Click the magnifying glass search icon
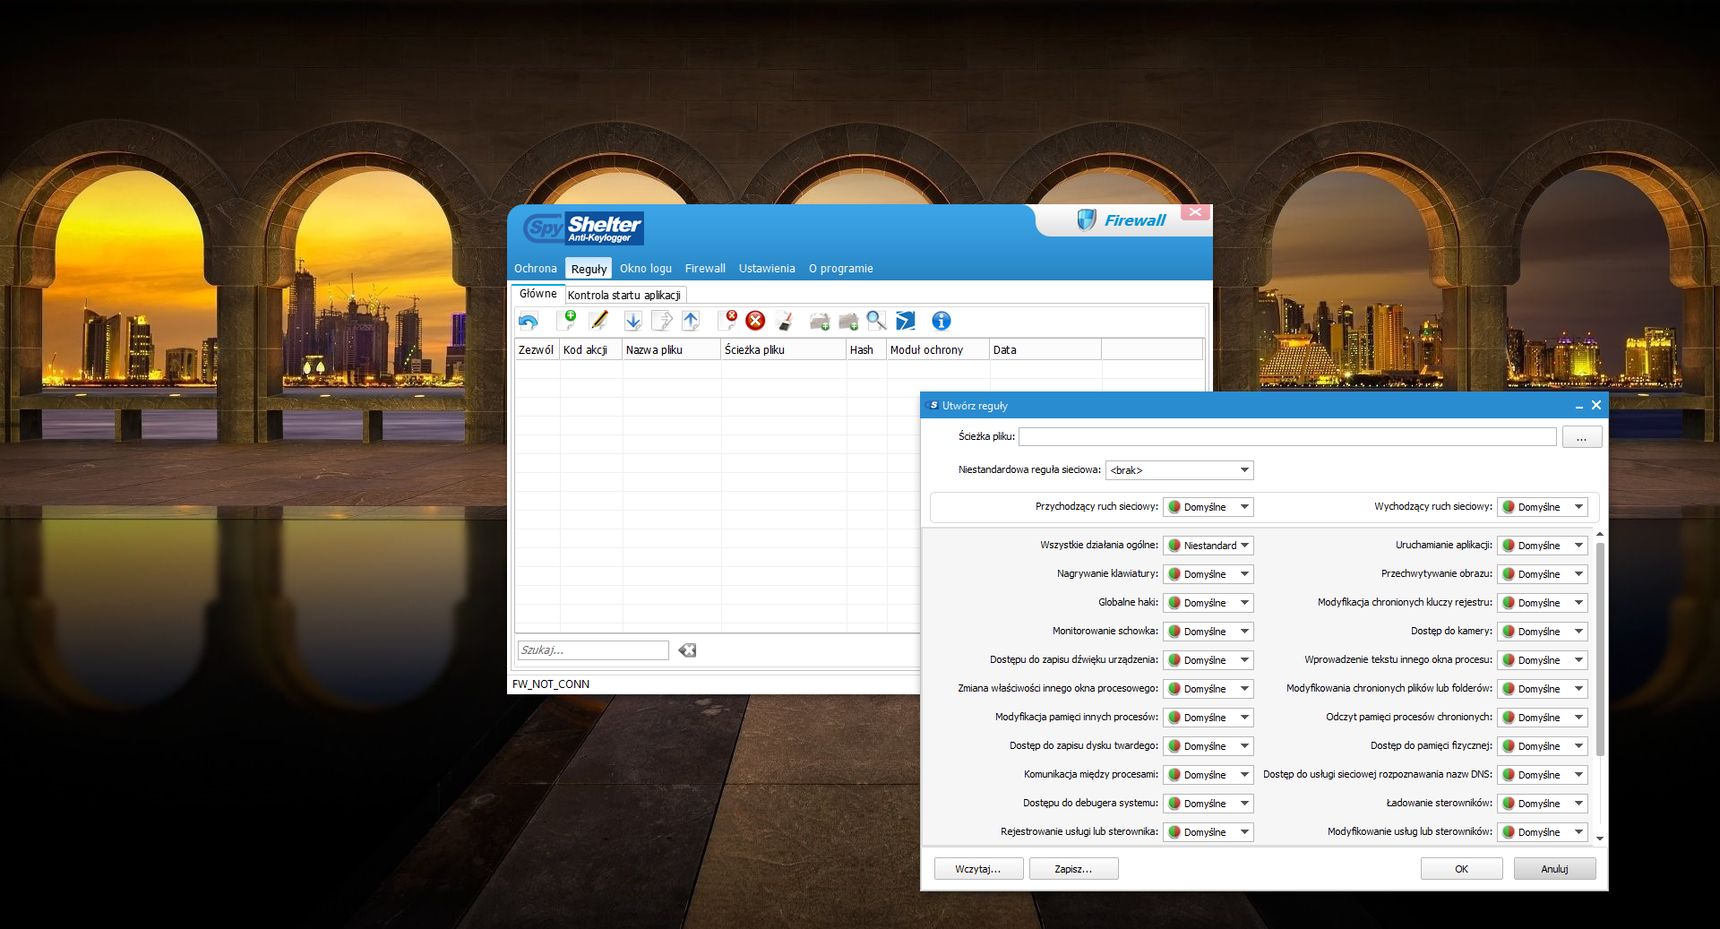The height and width of the screenshot is (929, 1720). tap(877, 320)
